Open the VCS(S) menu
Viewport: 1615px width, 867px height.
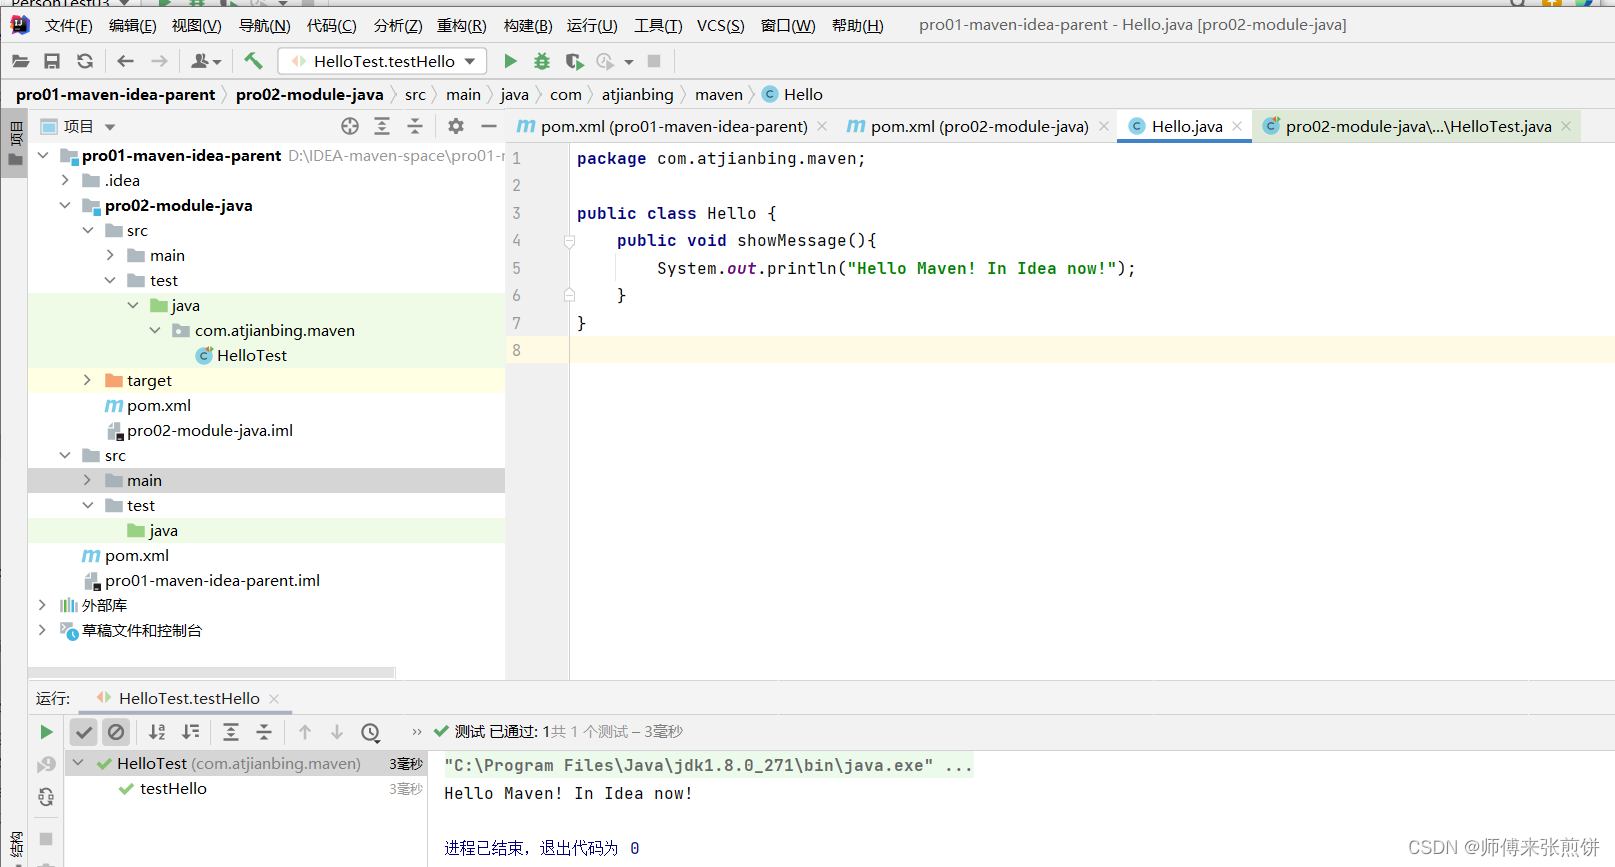720,25
